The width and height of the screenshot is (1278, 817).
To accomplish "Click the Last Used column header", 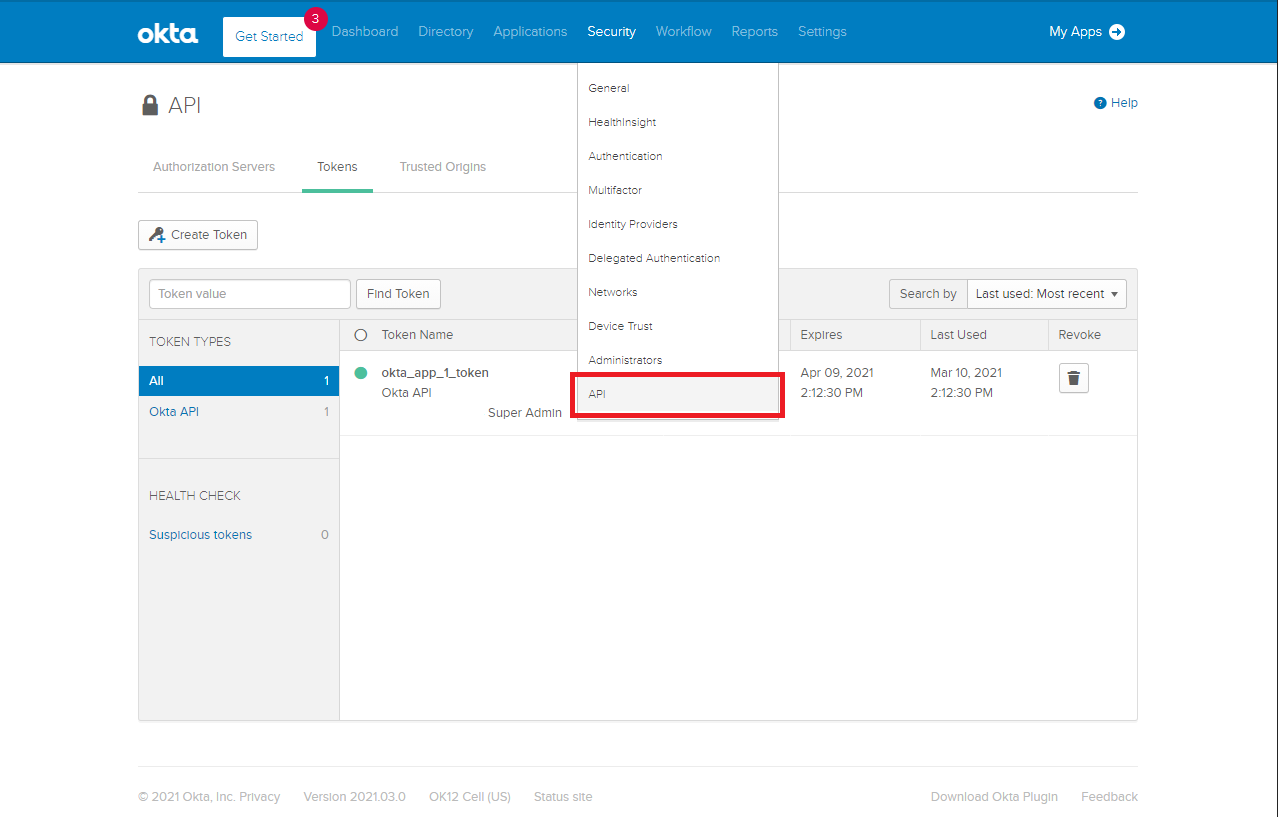I will click(958, 335).
